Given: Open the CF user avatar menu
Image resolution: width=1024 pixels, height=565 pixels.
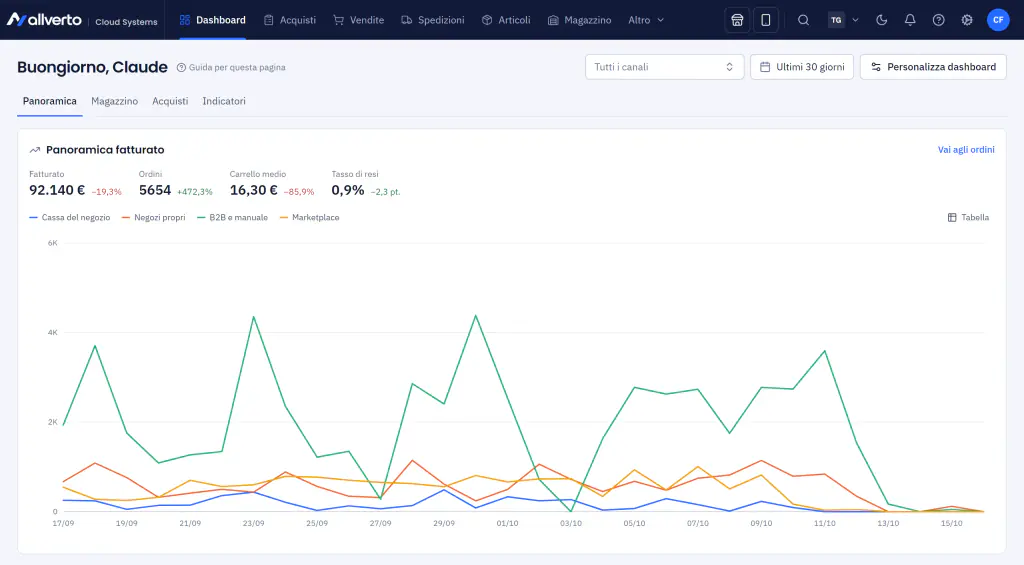Looking at the screenshot, I should coord(998,20).
